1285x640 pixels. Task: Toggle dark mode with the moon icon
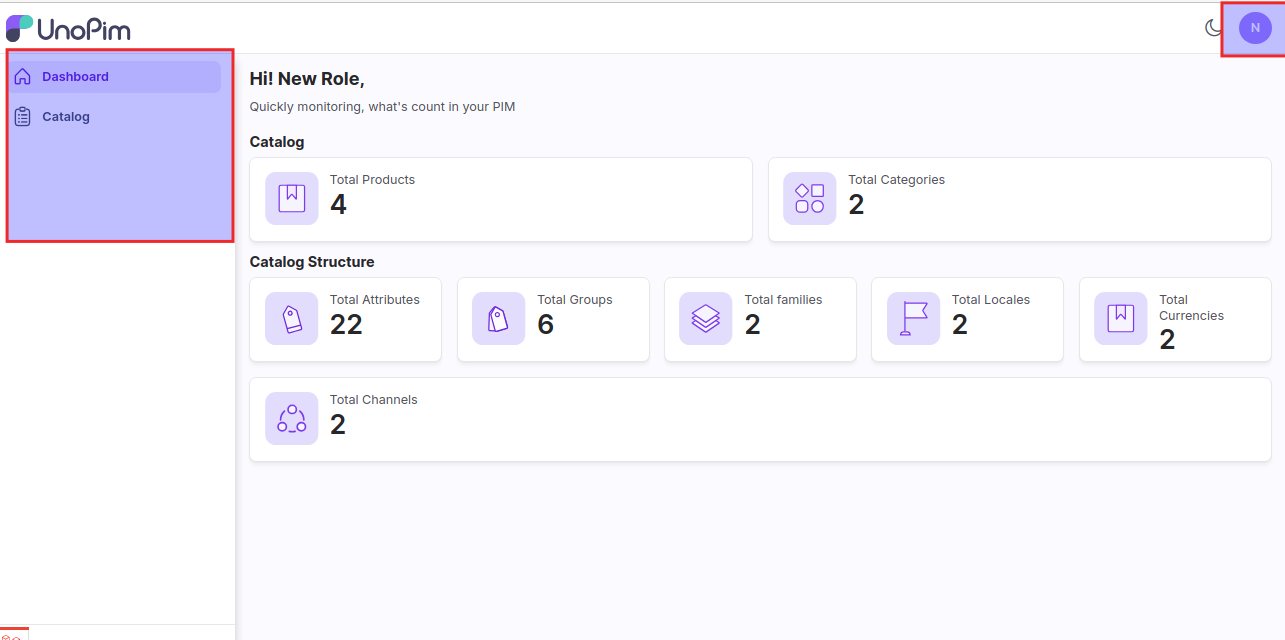1213,28
